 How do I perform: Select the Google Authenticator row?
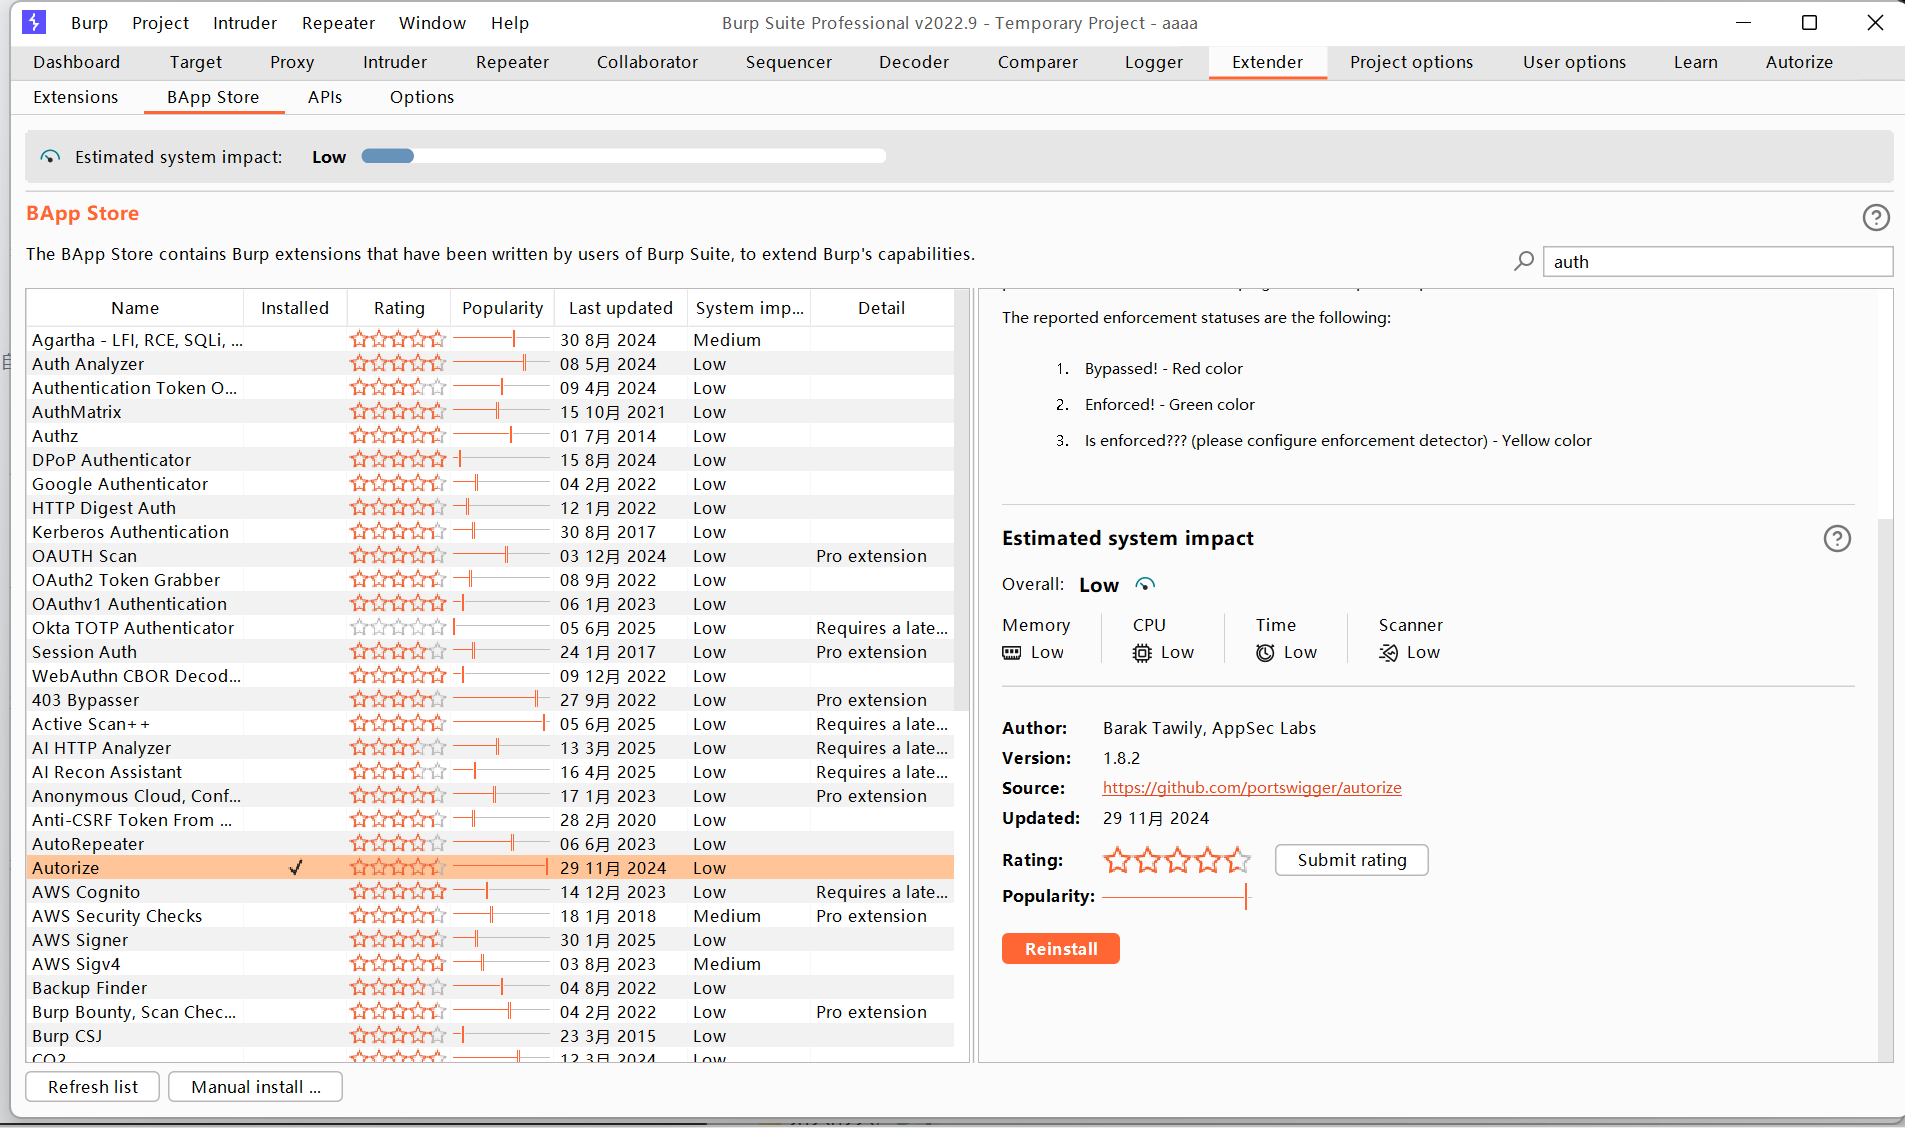tap(490, 484)
